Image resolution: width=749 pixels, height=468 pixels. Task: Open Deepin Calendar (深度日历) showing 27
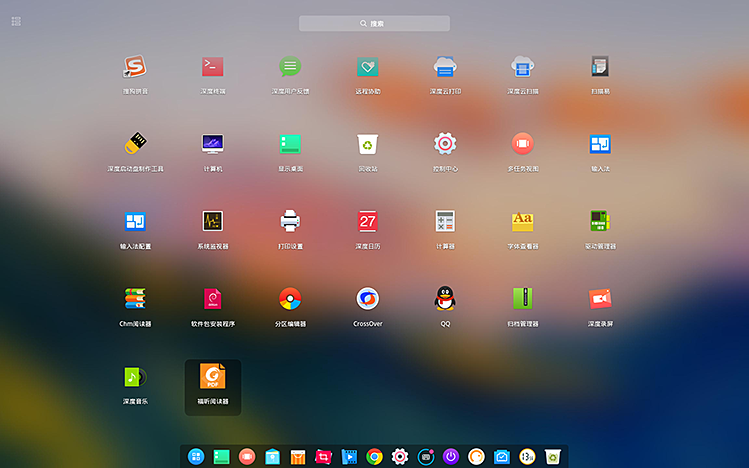click(x=368, y=221)
